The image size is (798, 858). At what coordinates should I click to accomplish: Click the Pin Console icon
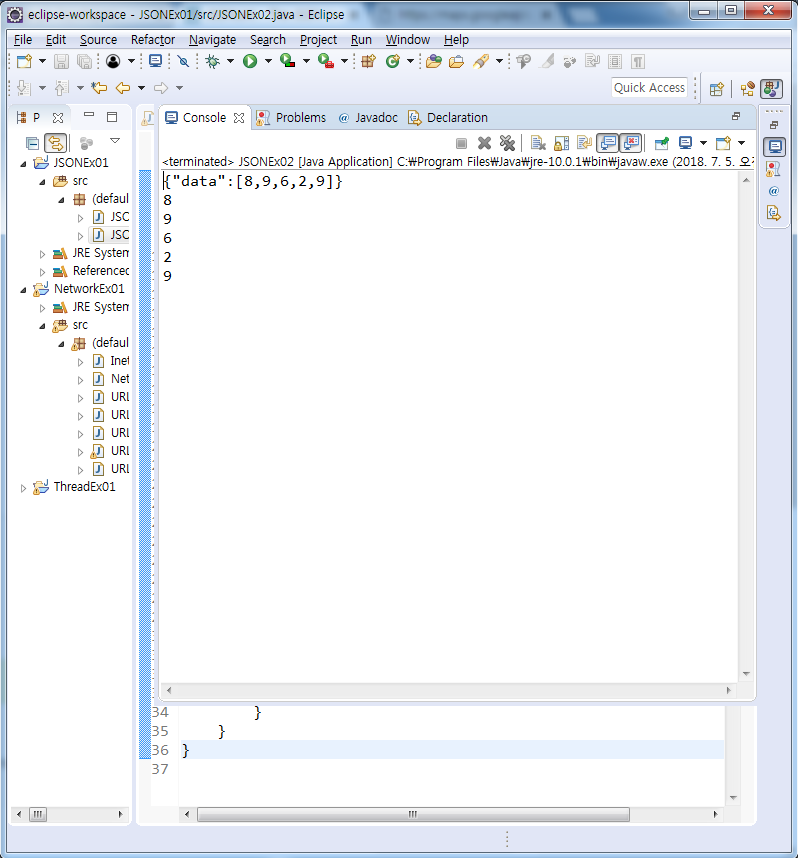(x=662, y=143)
